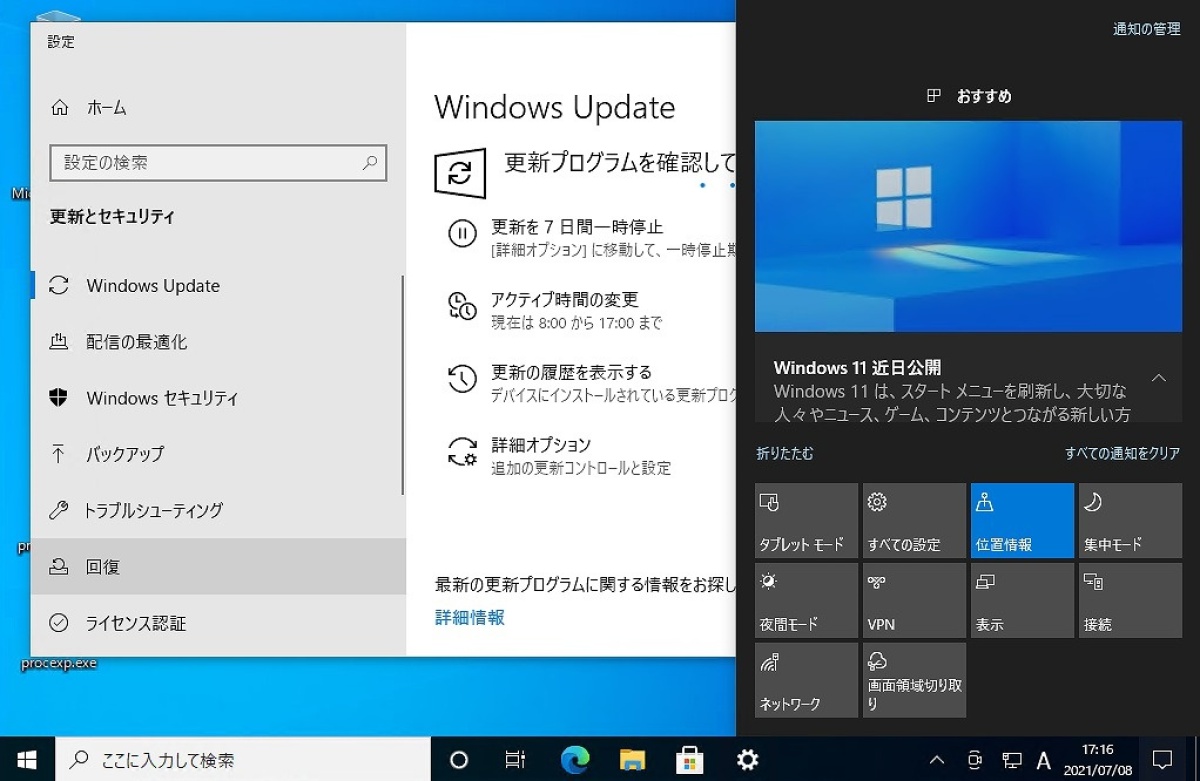Click すべての通知をクリア
Screen dimensions: 1200x781
tap(1122, 453)
